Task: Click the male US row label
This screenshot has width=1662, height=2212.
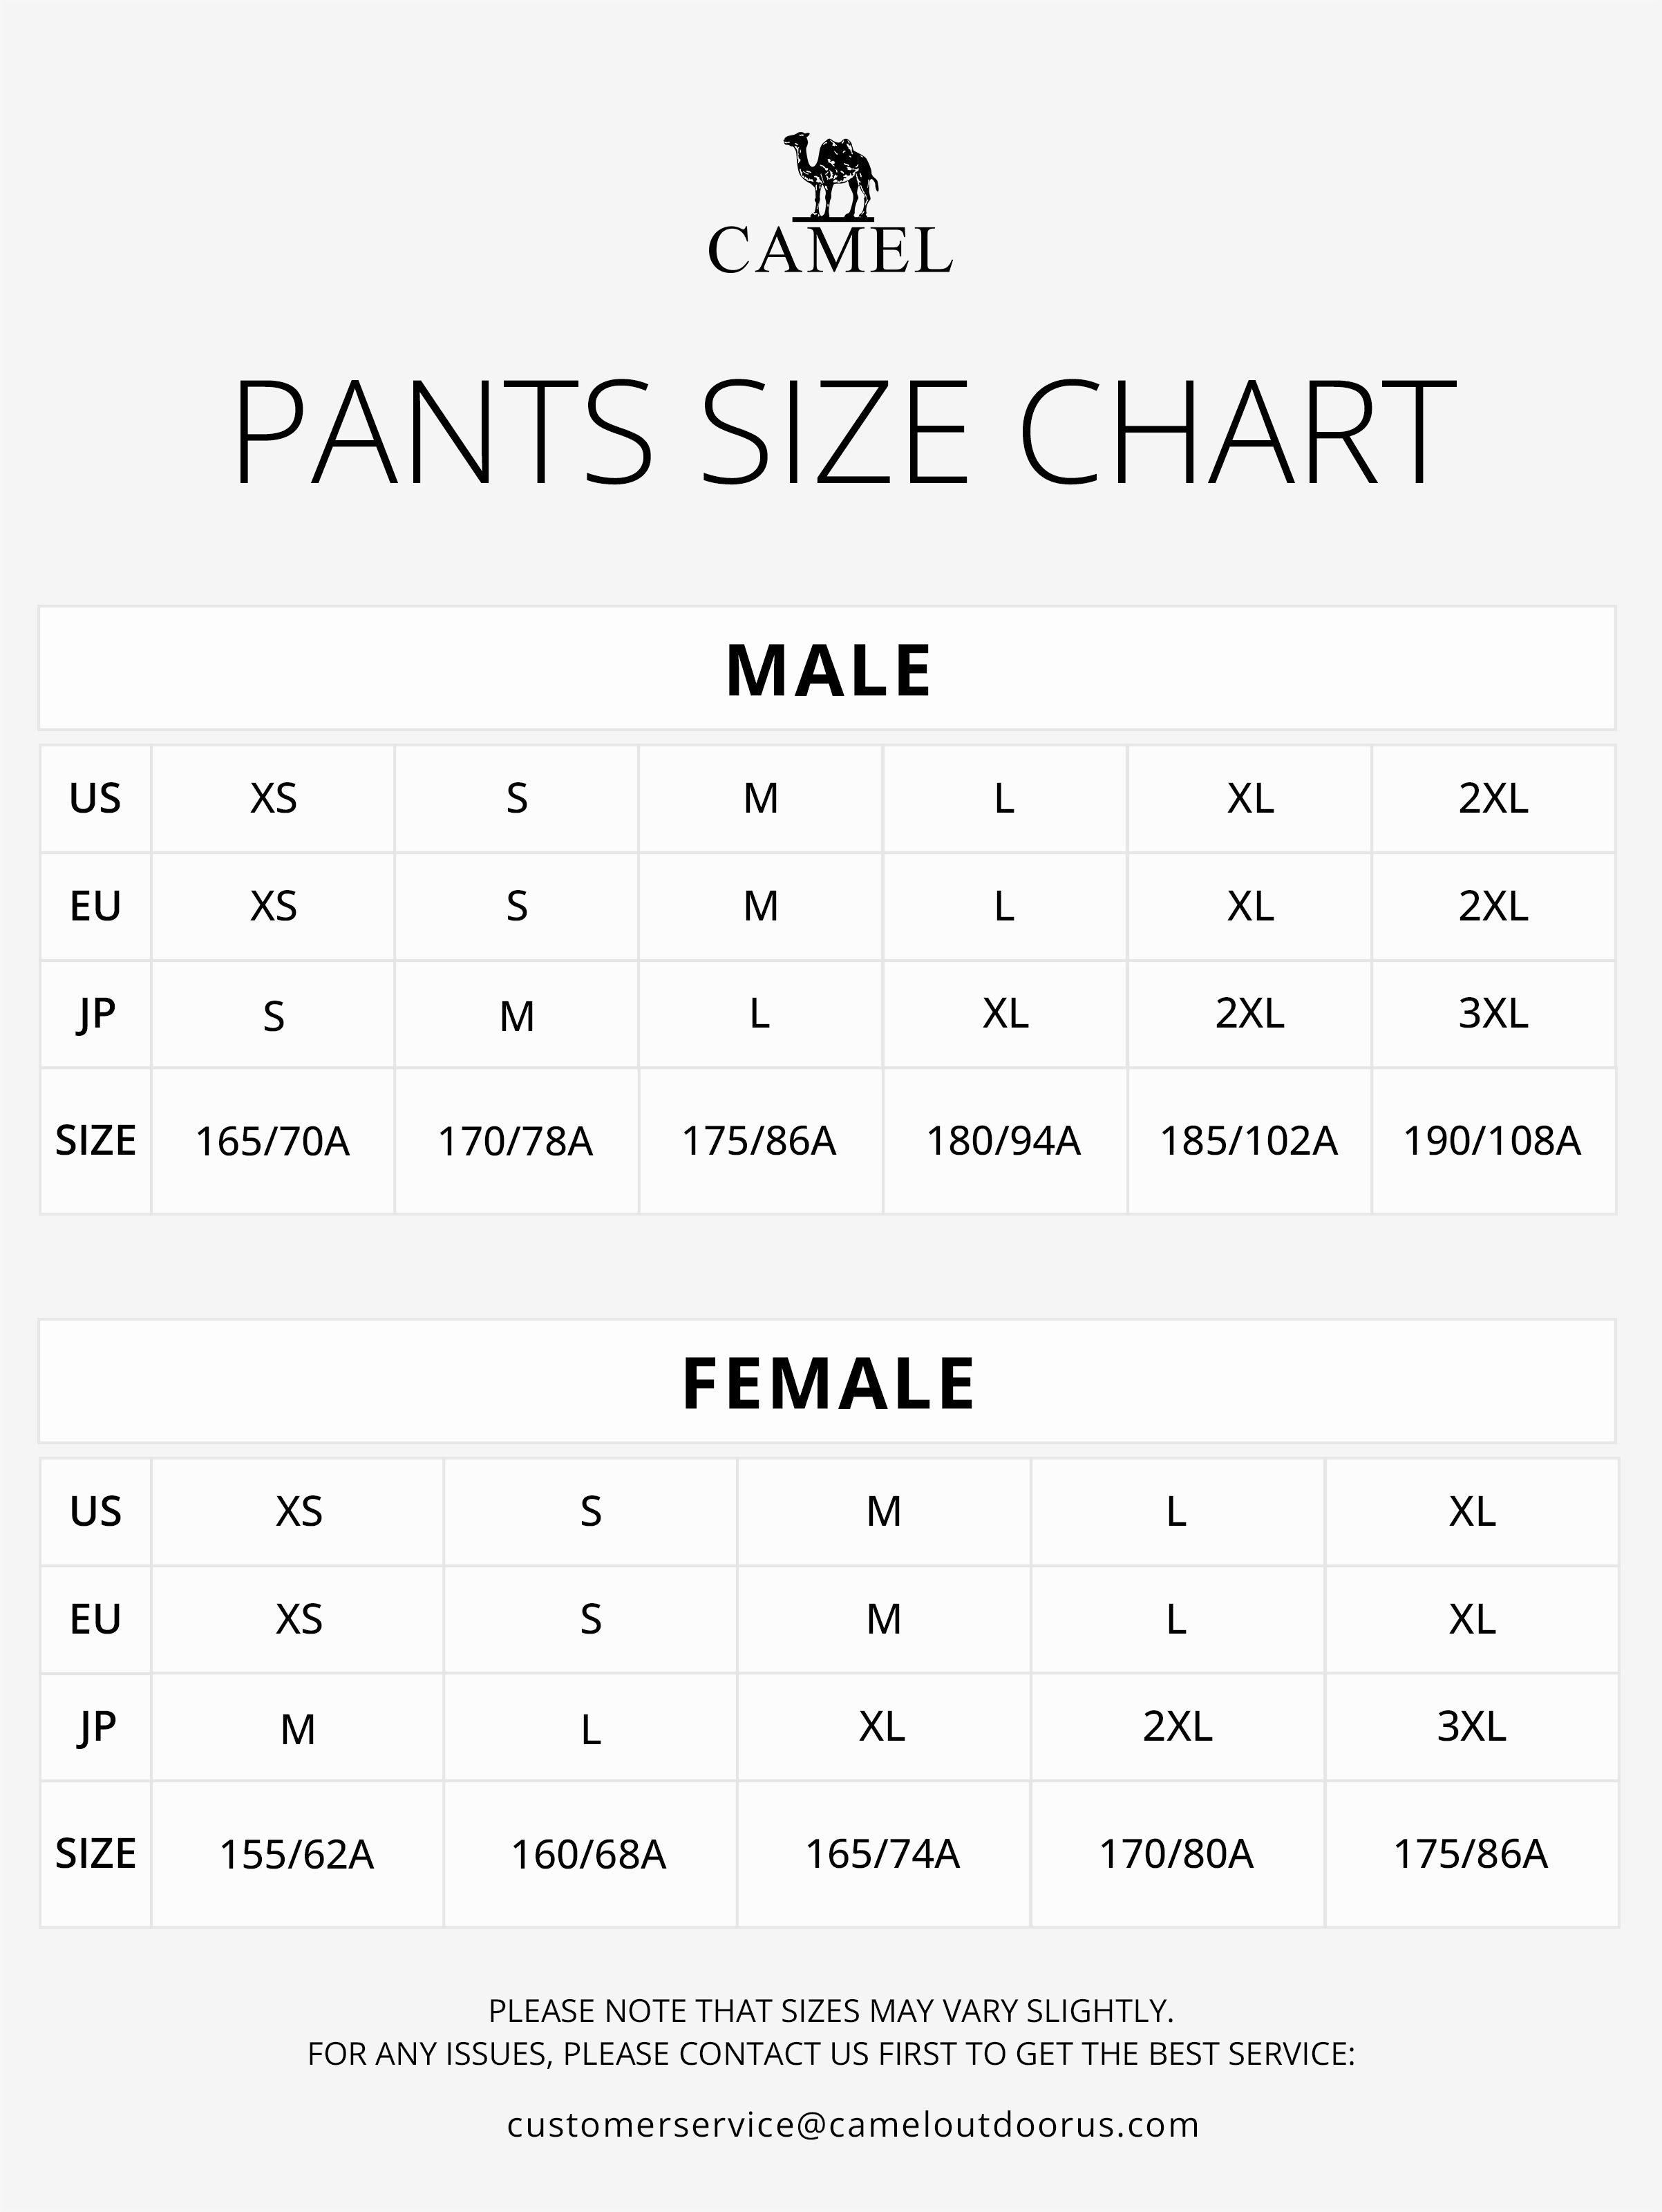Action: pyautogui.click(x=95, y=799)
